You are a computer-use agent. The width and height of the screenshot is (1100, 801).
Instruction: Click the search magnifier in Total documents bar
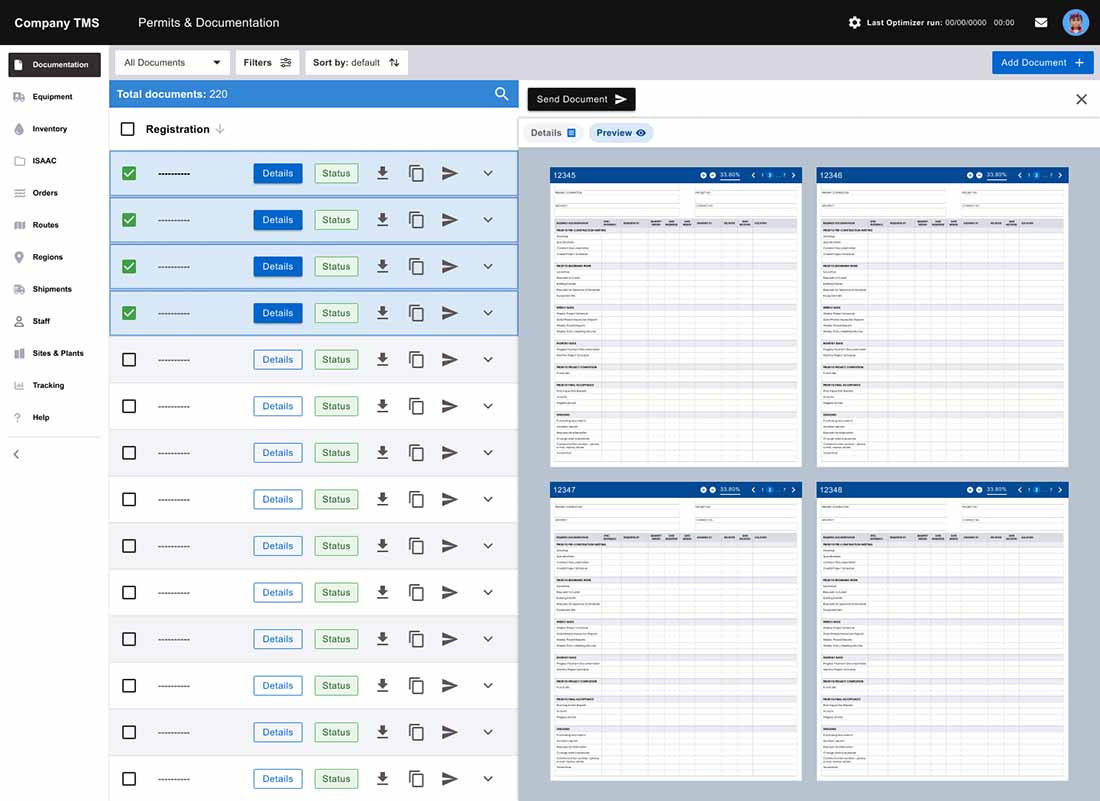tap(501, 94)
